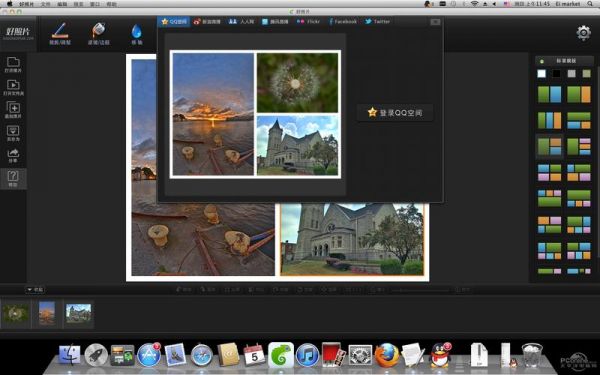The height and width of the screenshot is (375, 600).
Task: Click the add photo plus icon
Action: [x=13, y=110]
